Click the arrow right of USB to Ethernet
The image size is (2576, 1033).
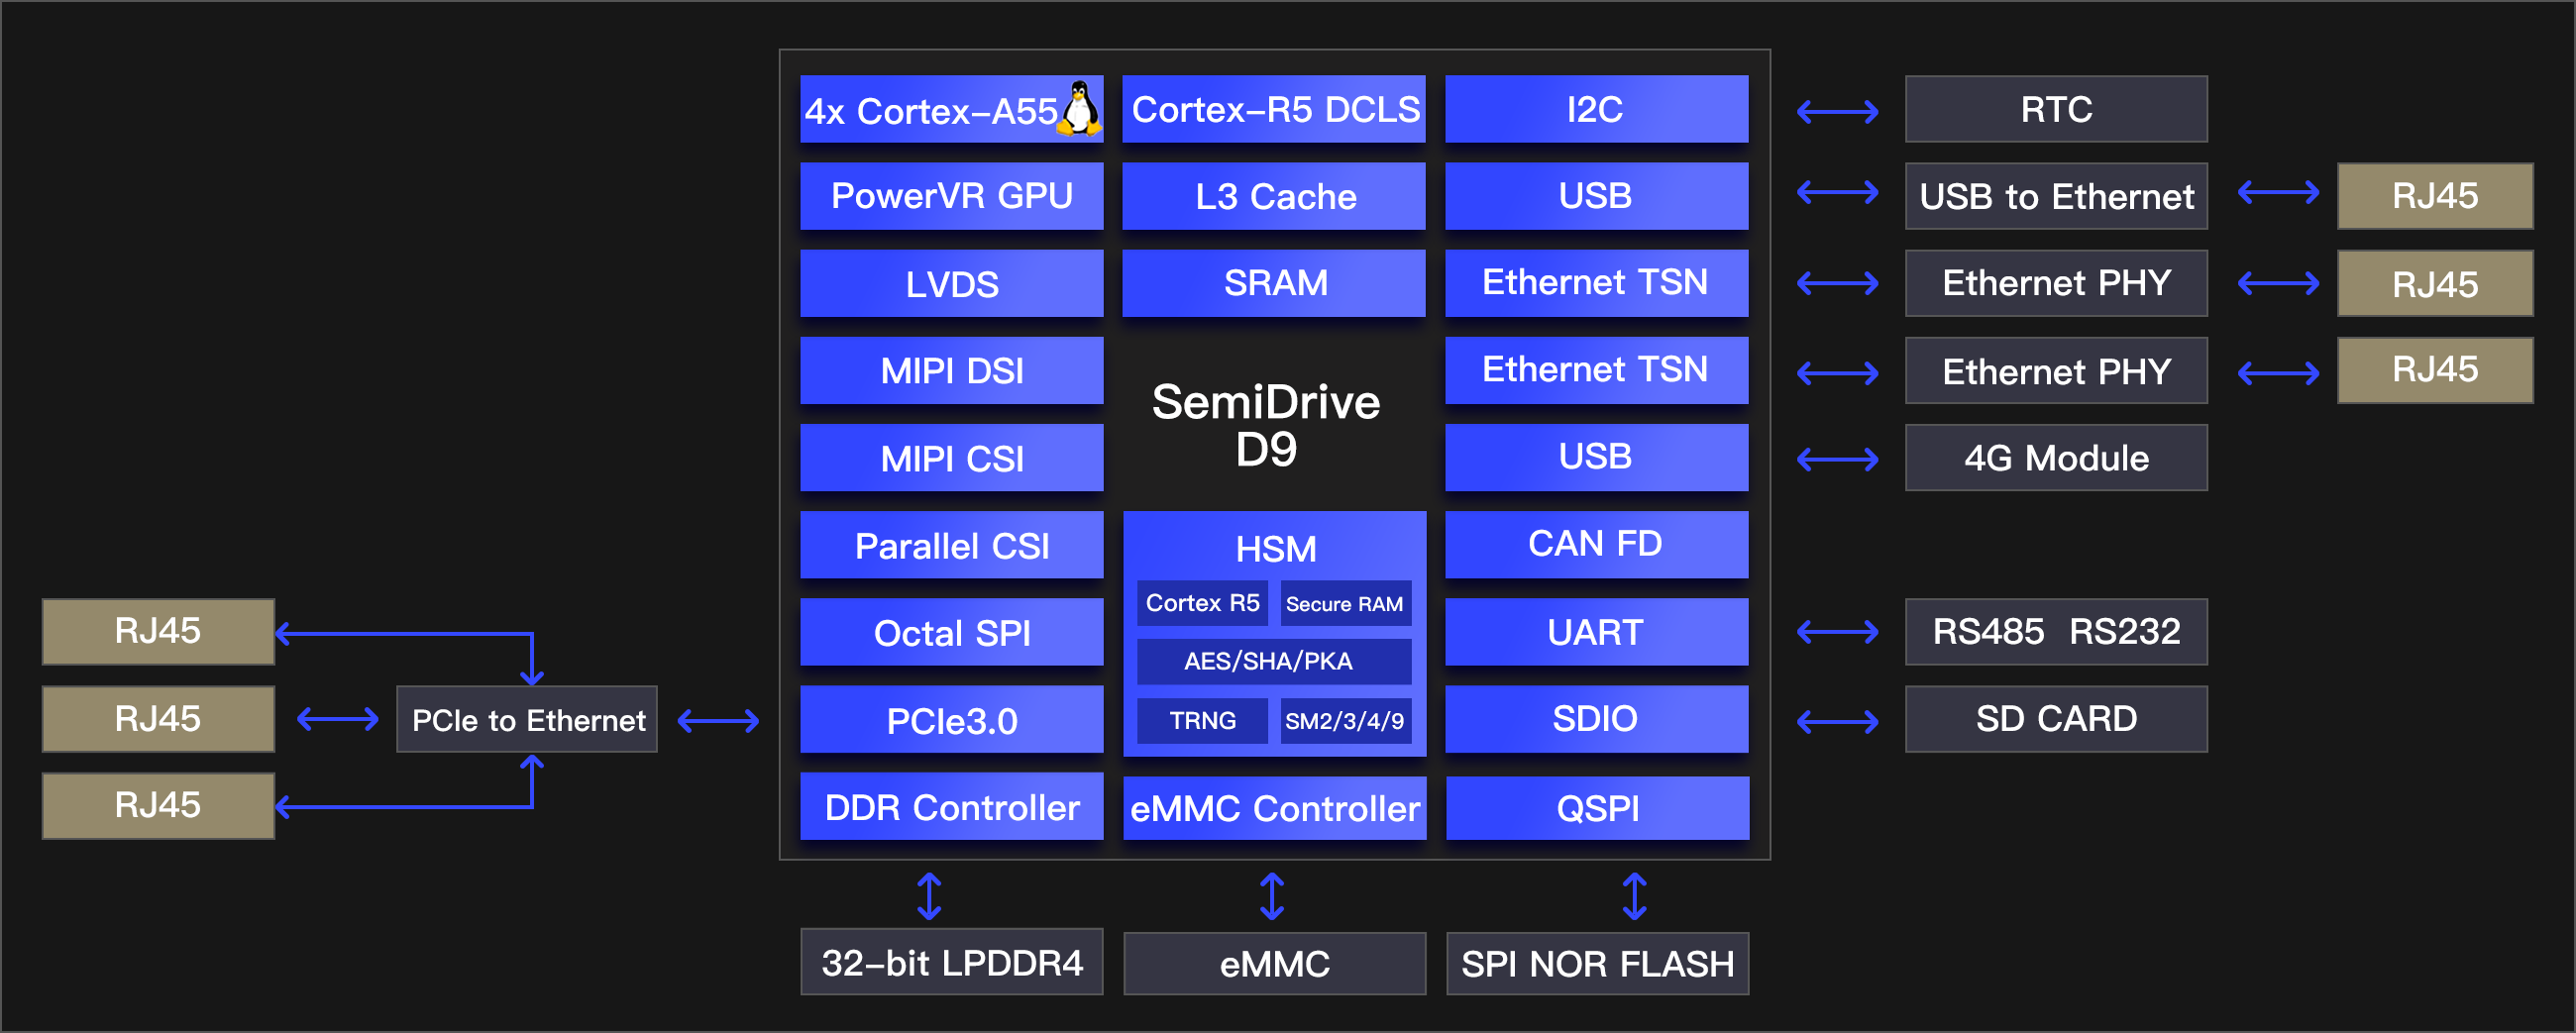pyautogui.click(x=2277, y=192)
